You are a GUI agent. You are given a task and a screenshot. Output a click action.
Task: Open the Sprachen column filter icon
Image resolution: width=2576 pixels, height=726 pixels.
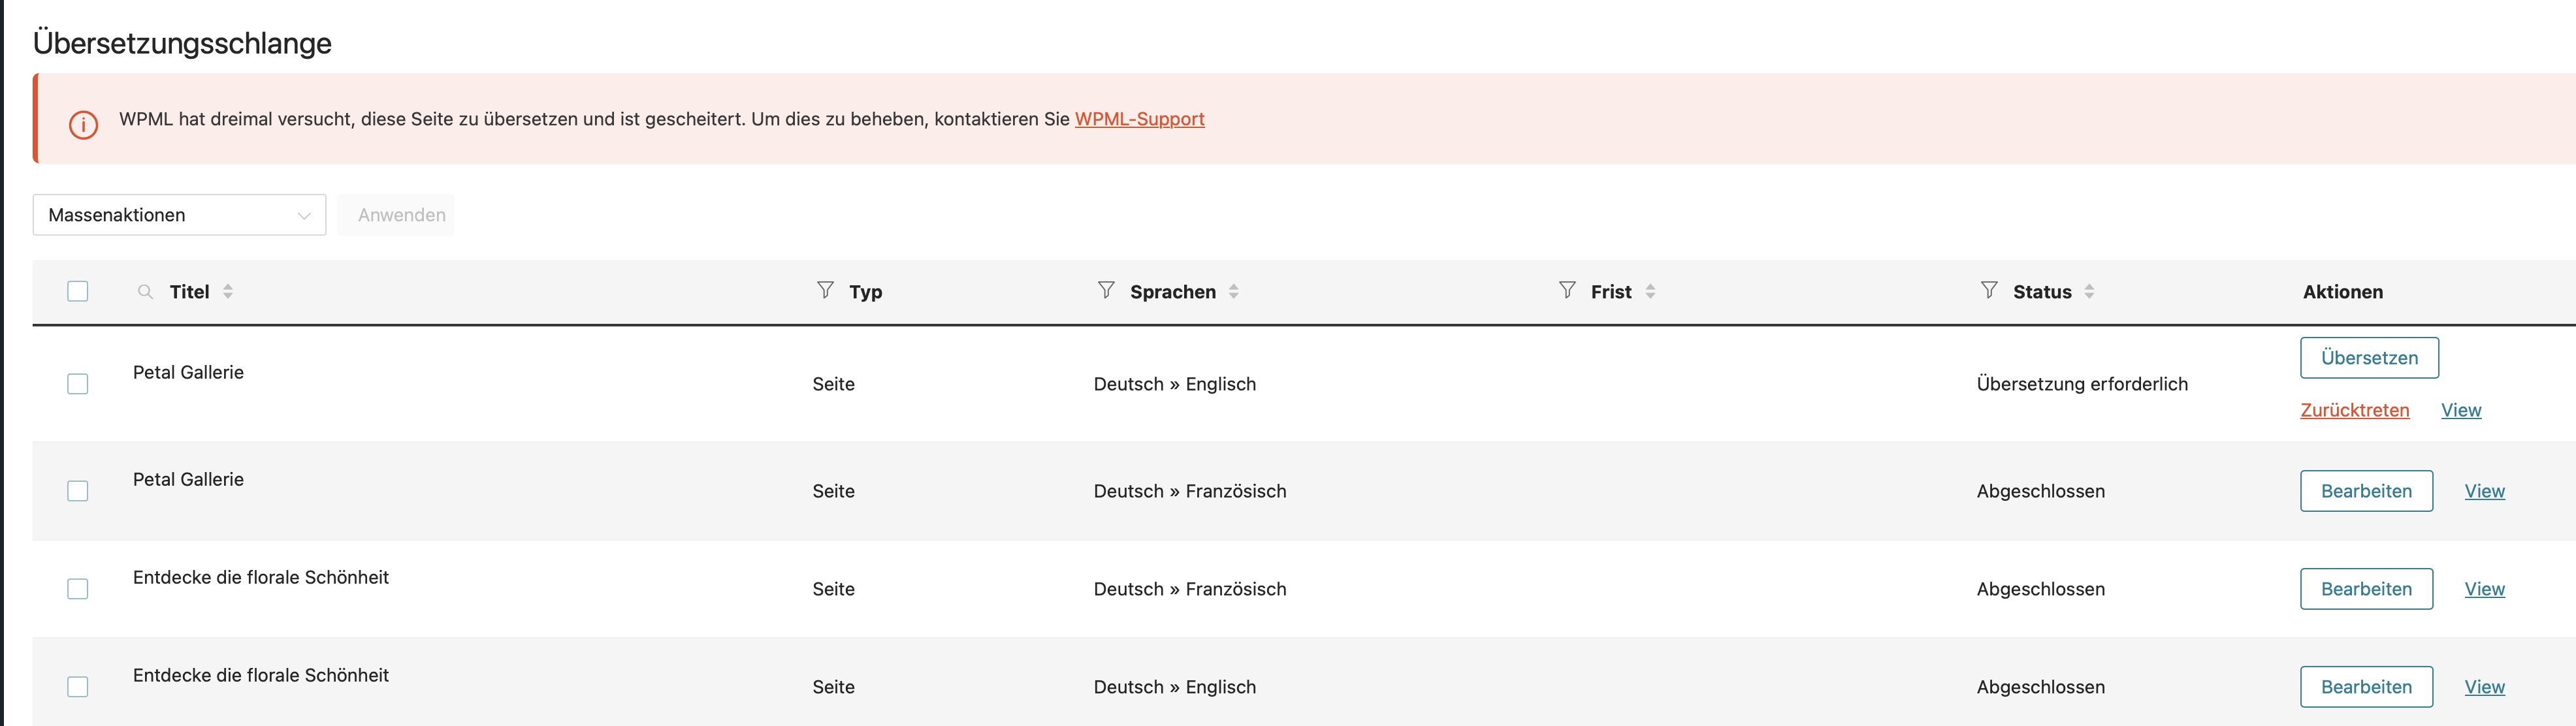tap(1106, 290)
